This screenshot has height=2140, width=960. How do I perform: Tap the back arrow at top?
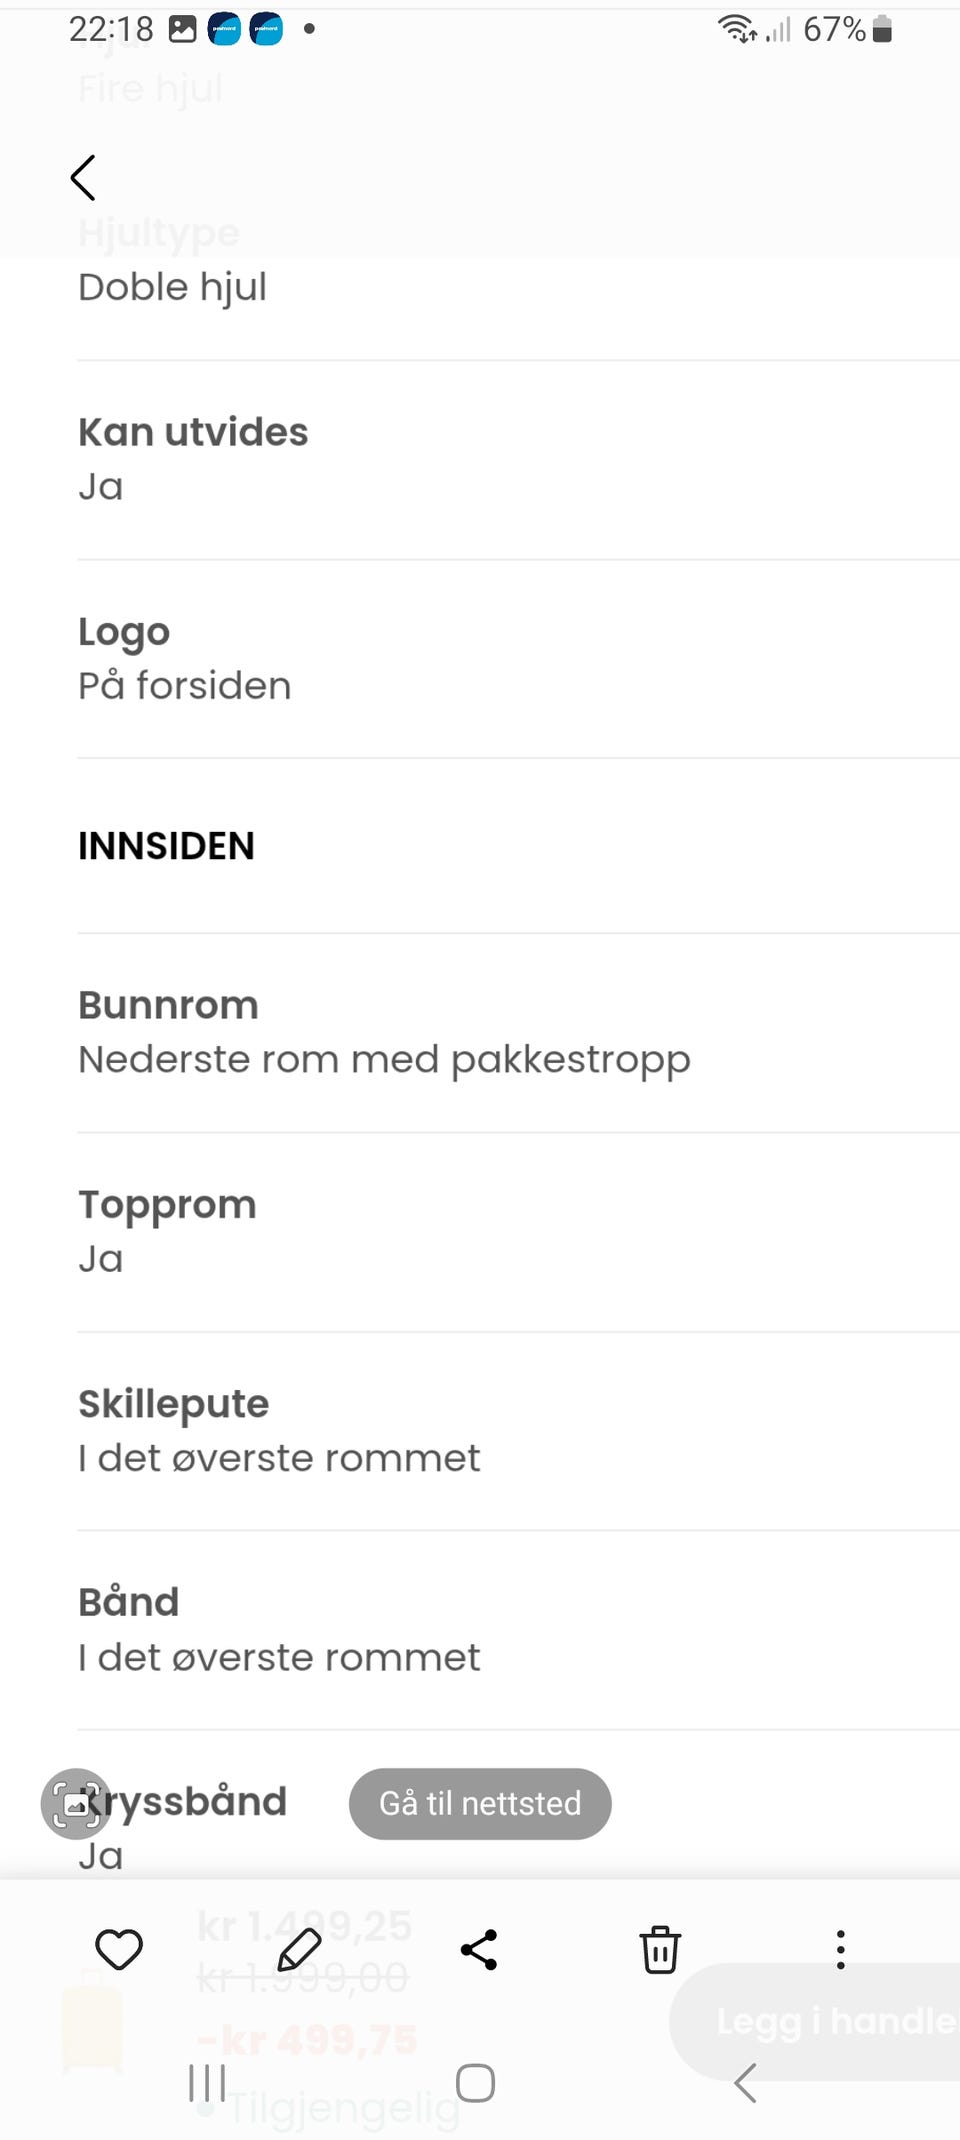[83, 178]
